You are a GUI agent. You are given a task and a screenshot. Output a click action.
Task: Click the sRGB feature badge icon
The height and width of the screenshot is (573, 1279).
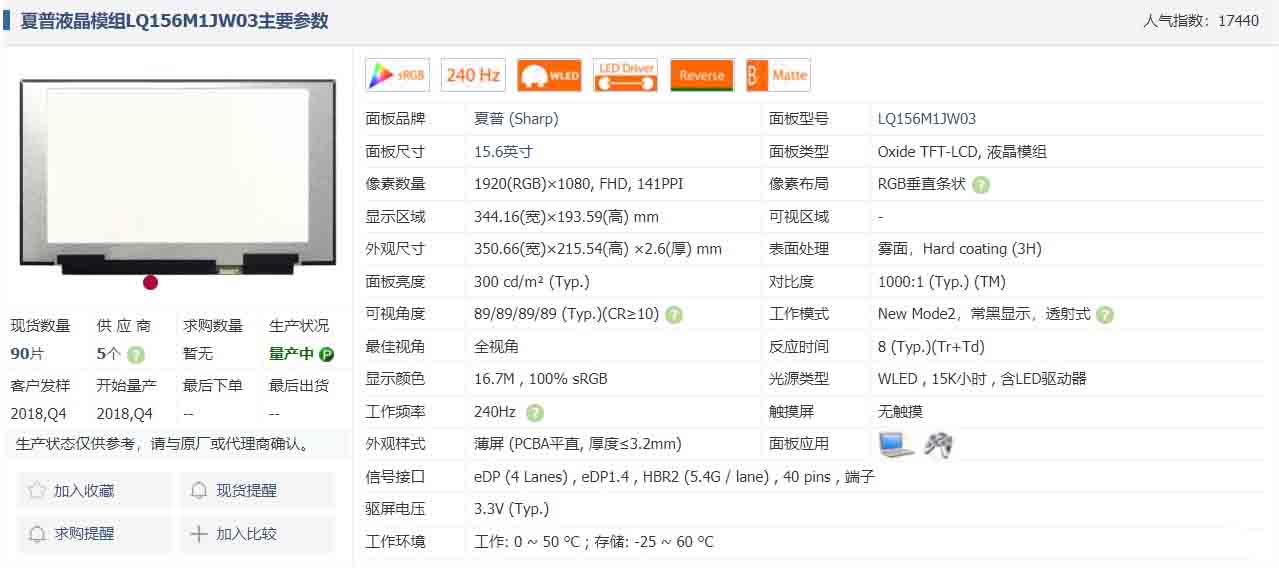coord(397,75)
